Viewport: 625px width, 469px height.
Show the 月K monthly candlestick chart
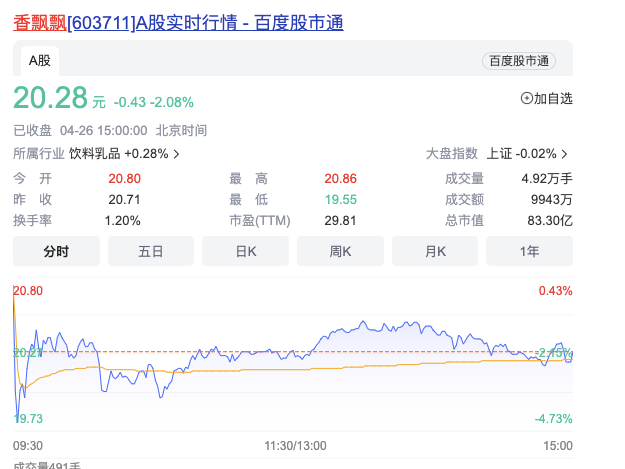tap(435, 251)
